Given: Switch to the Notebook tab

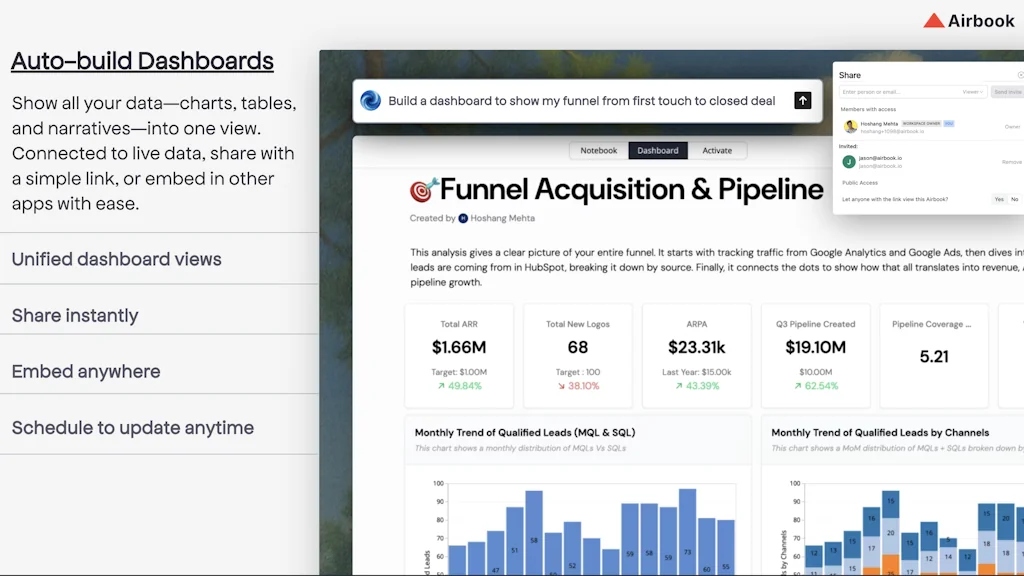Looking at the screenshot, I should click(599, 149).
